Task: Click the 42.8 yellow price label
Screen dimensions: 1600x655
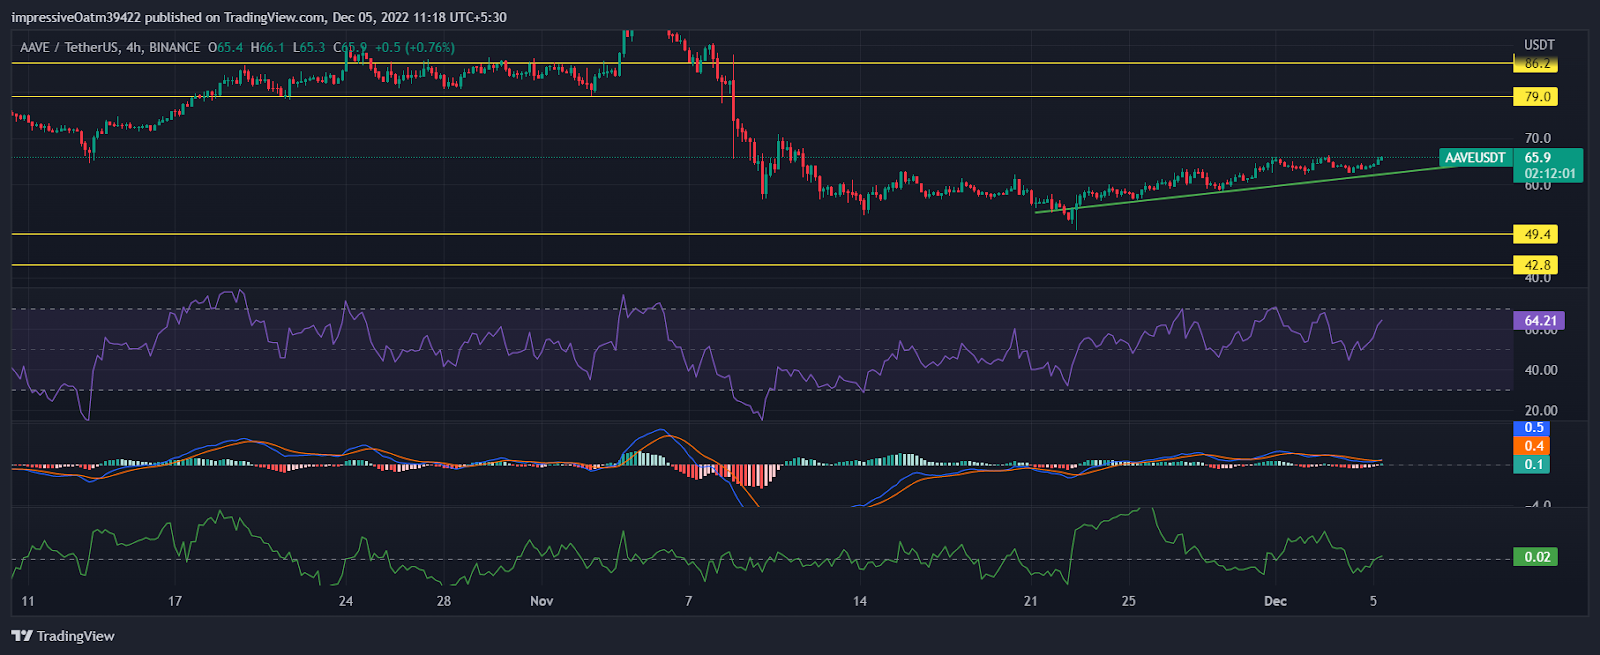Action: pos(1537,265)
